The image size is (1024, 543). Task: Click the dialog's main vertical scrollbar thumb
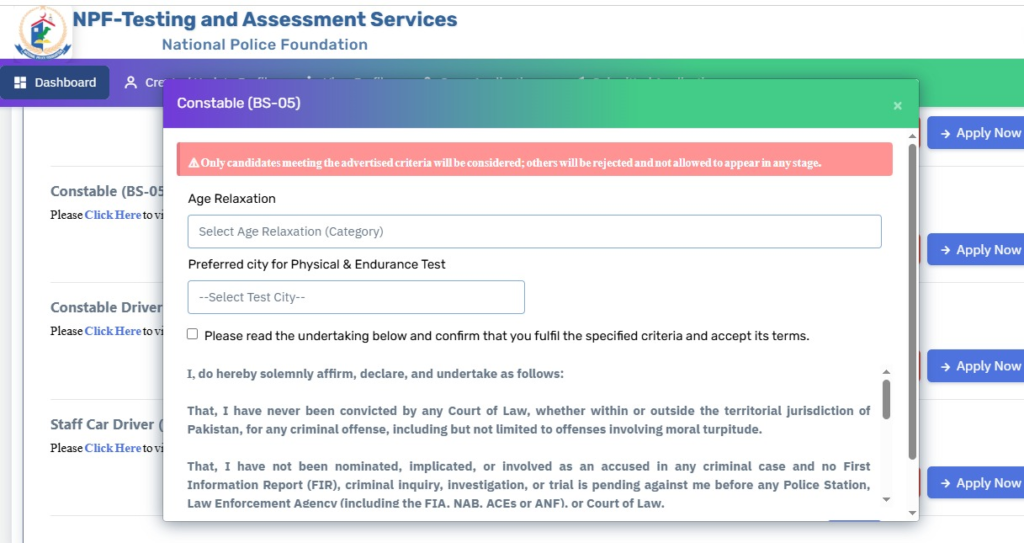coord(912,300)
